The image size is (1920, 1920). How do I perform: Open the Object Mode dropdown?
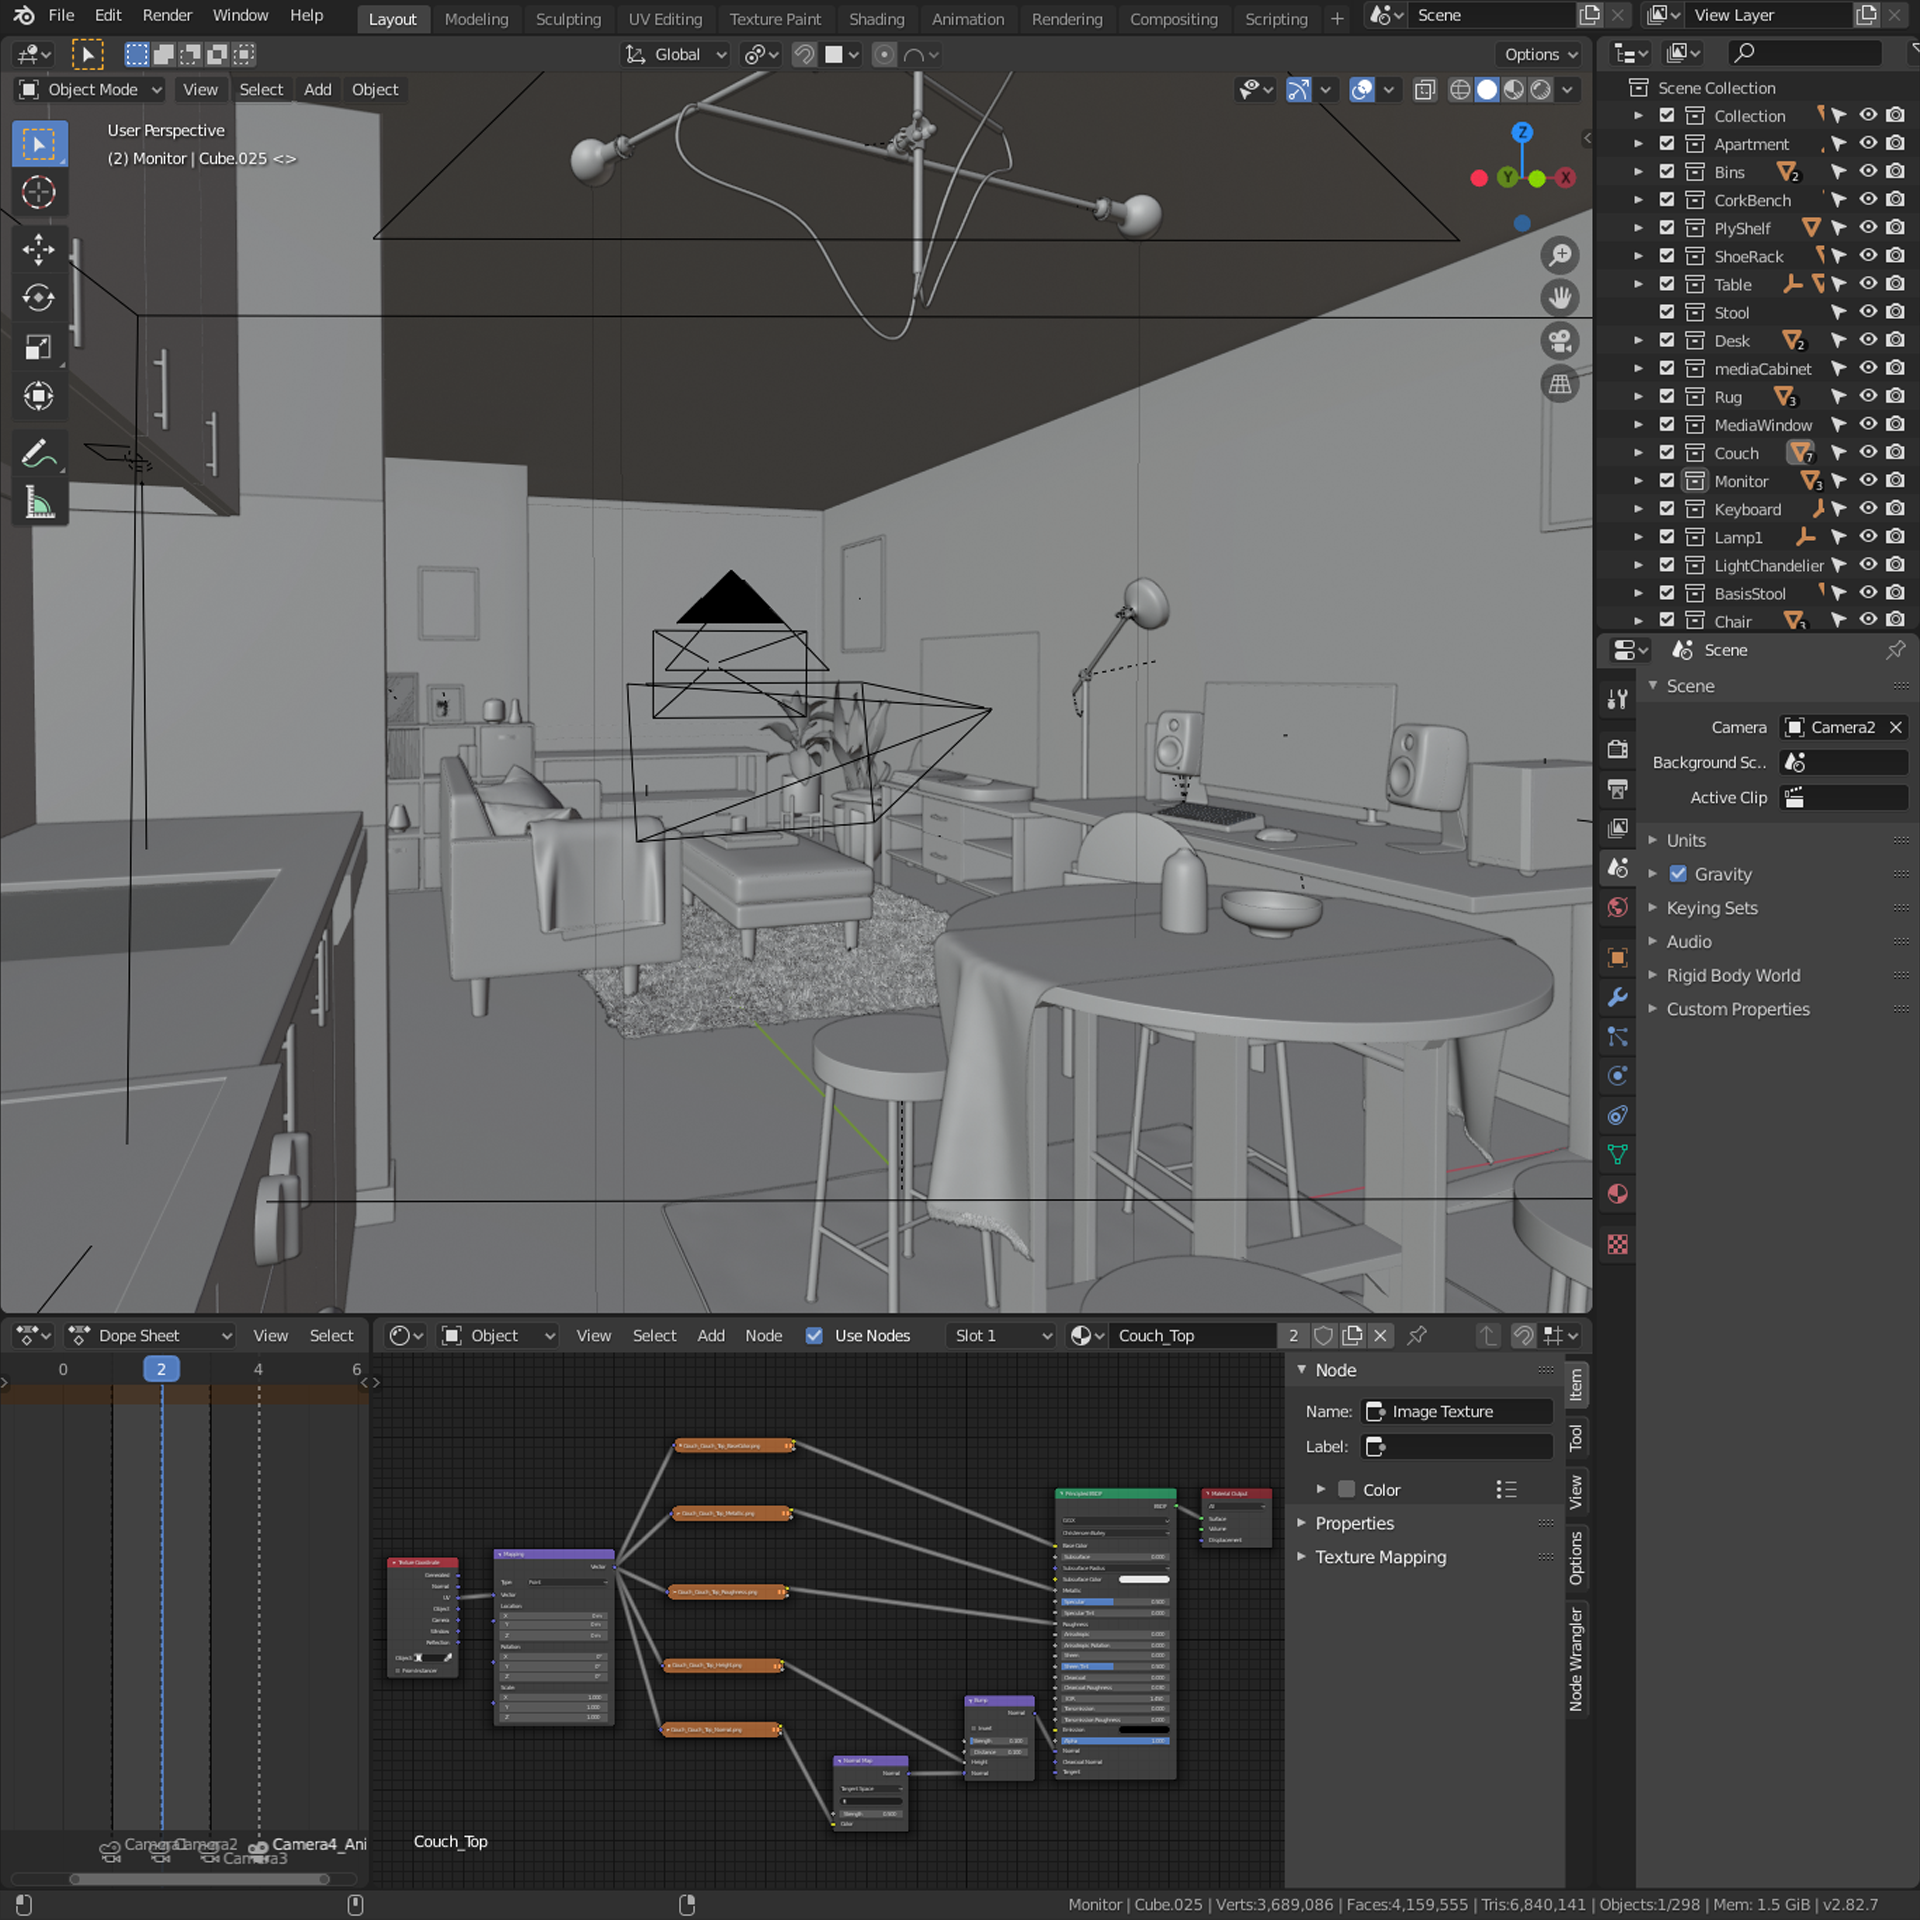pyautogui.click(x=90, y=90)
